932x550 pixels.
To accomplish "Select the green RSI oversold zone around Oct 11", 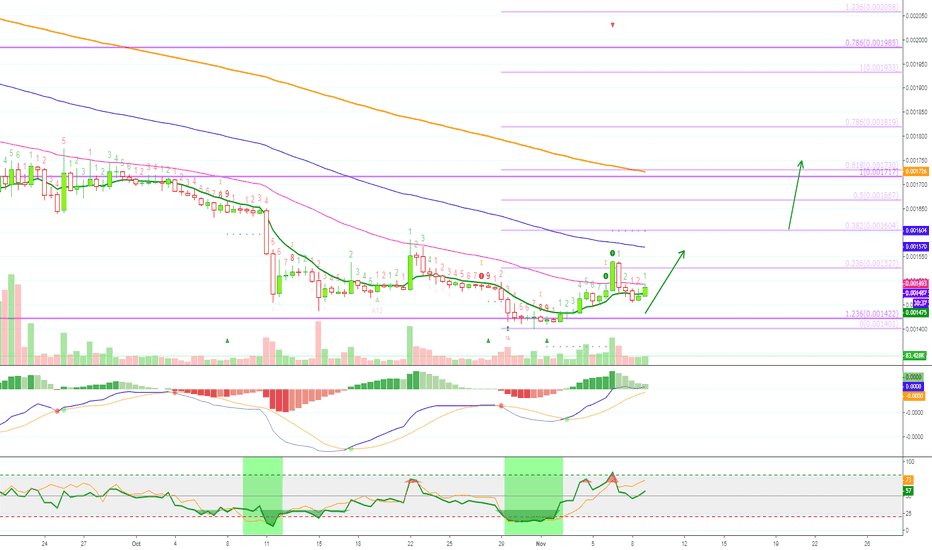I will pos(263,496).
